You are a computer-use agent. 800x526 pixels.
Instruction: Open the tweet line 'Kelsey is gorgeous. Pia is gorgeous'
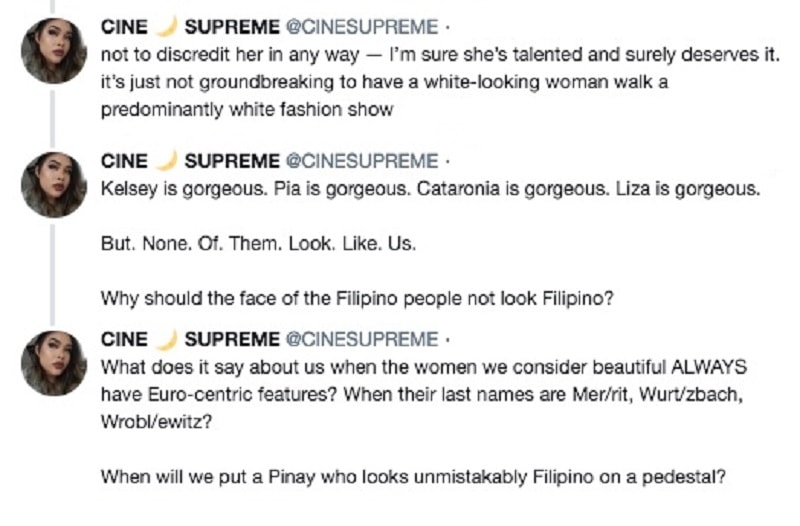(431, 189)
